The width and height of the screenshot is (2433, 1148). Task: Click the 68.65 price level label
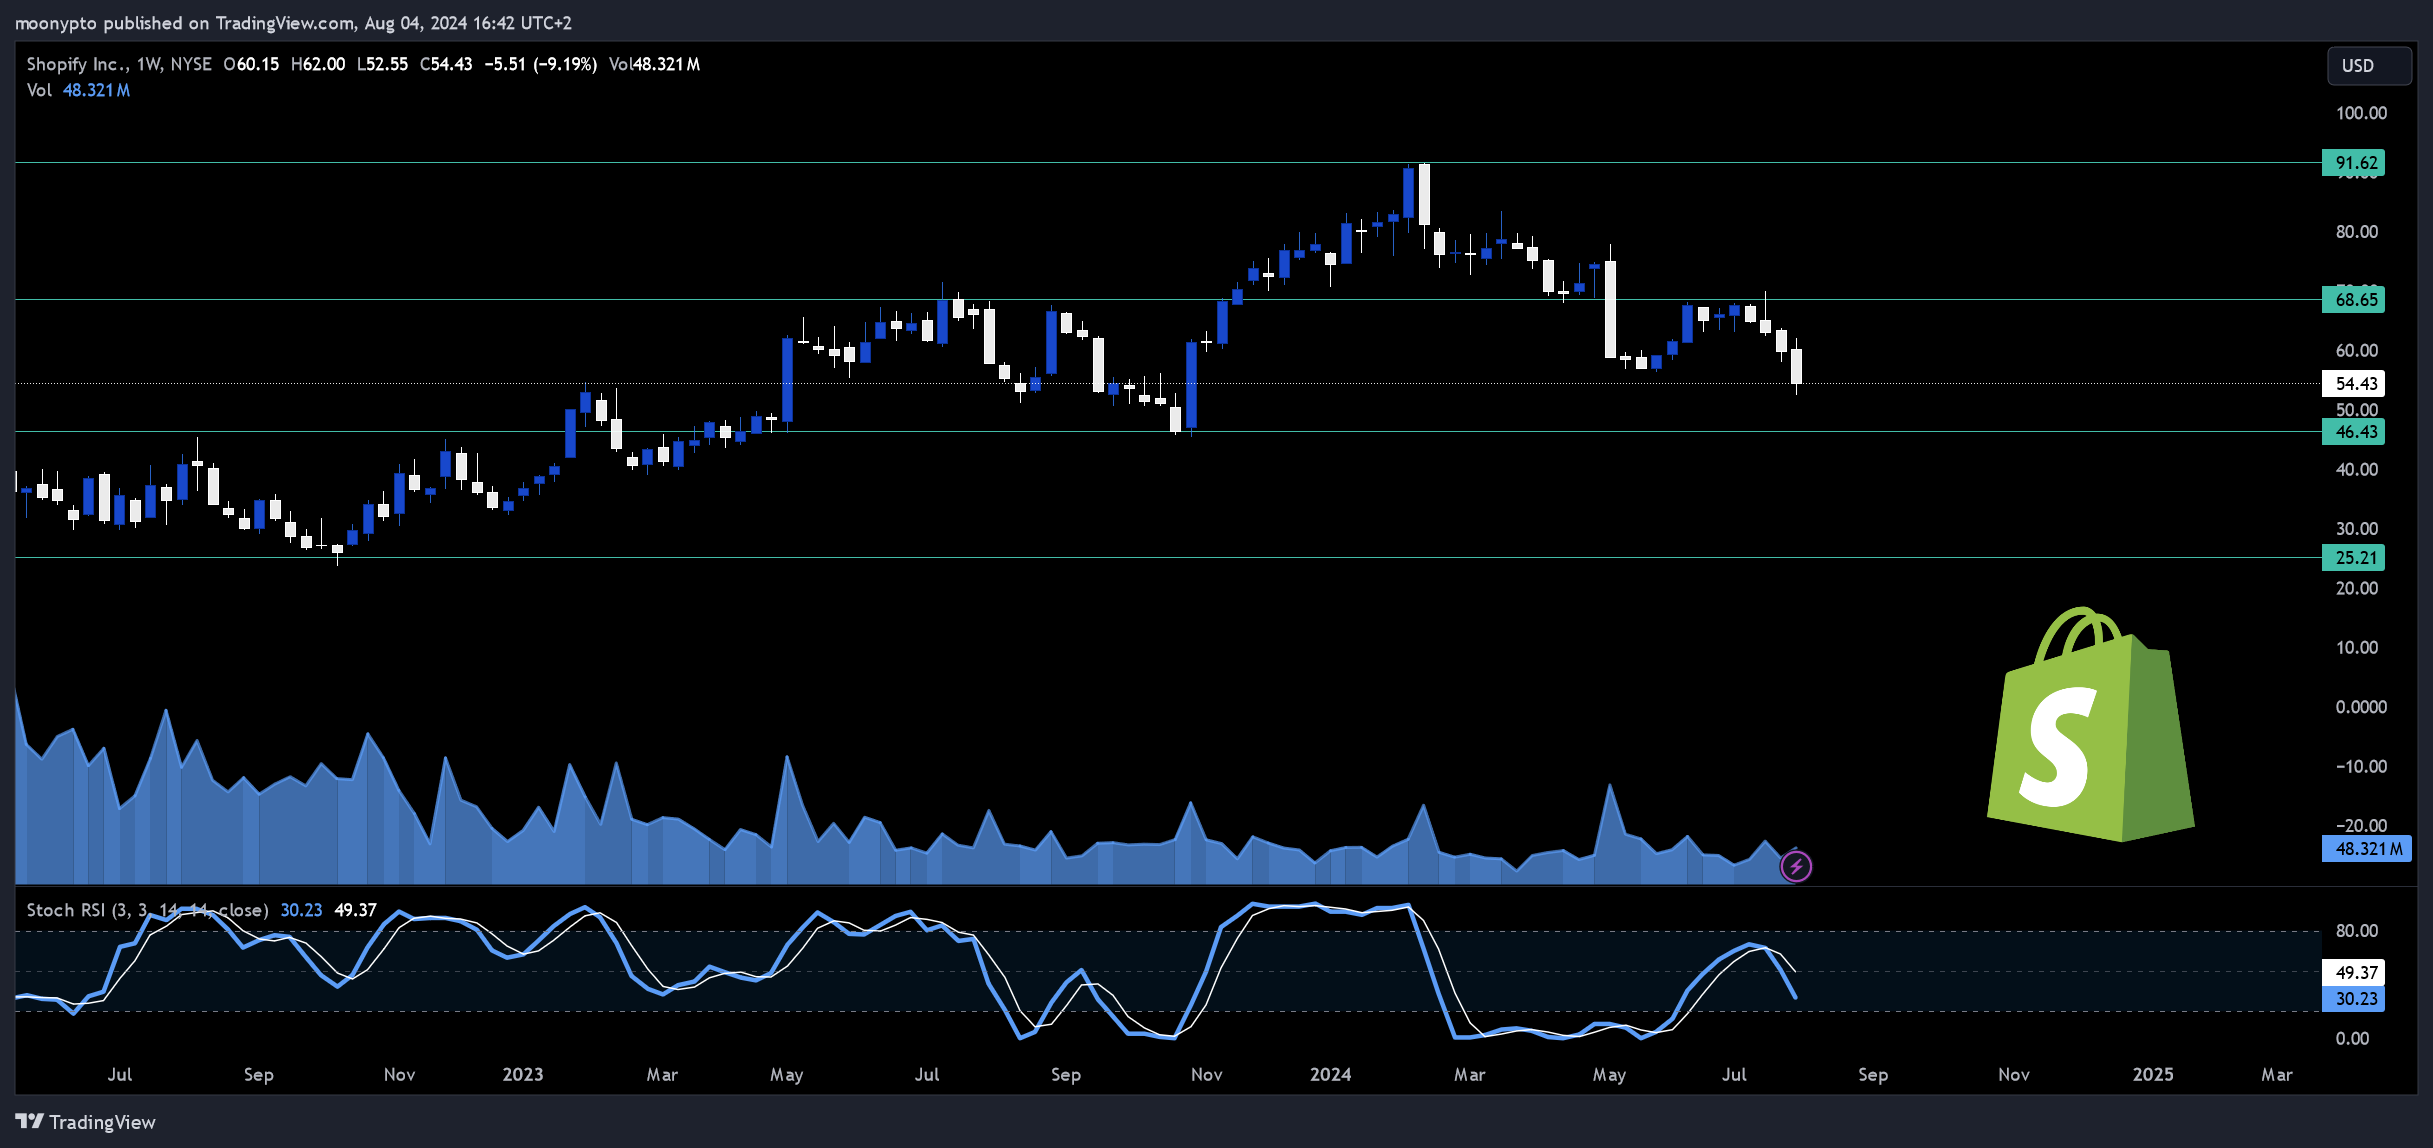(2353, 299)
